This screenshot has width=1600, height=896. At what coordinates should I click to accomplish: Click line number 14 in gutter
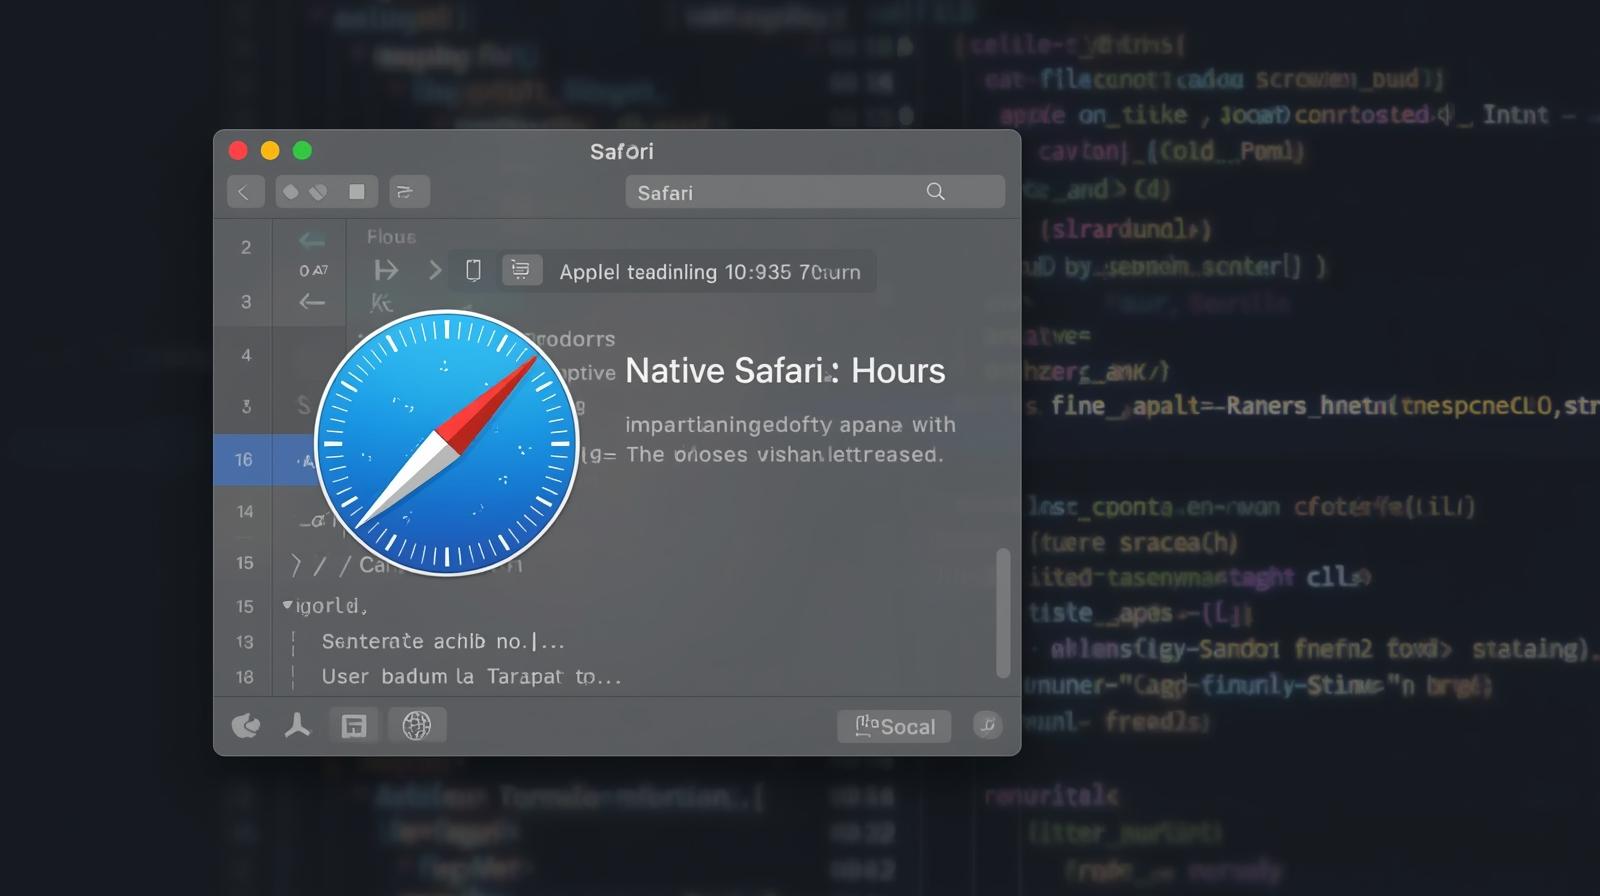pos(244,512)
